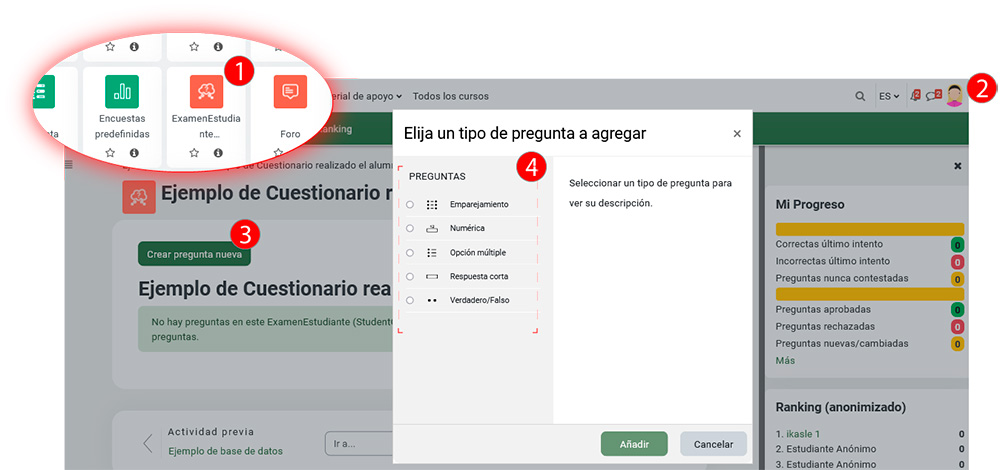Star the ExamenEstudiante activity
The image size is (1000, 470).
coord(195,153)
